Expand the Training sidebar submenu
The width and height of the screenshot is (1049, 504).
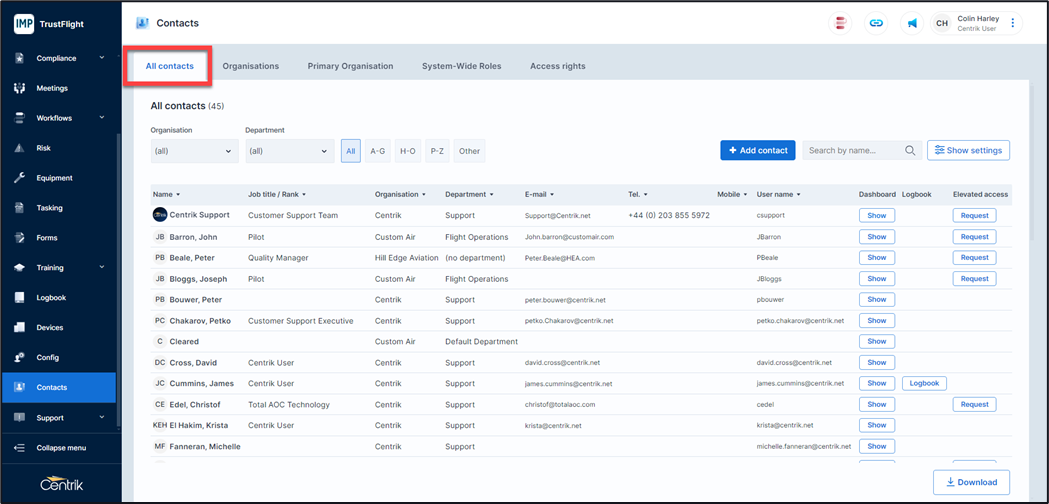click(101, 268)
